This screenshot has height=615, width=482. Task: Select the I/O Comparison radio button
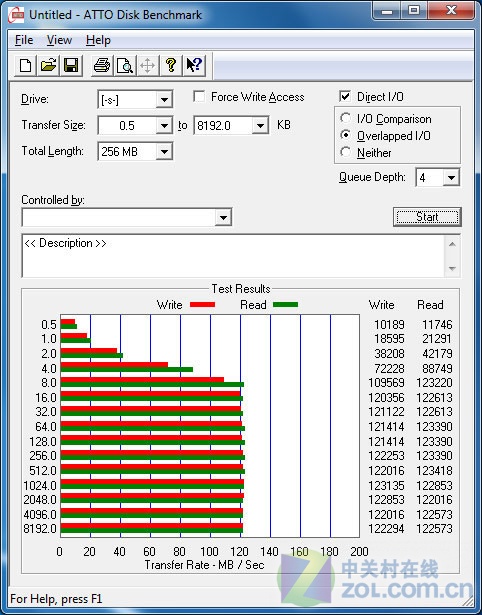346,118
